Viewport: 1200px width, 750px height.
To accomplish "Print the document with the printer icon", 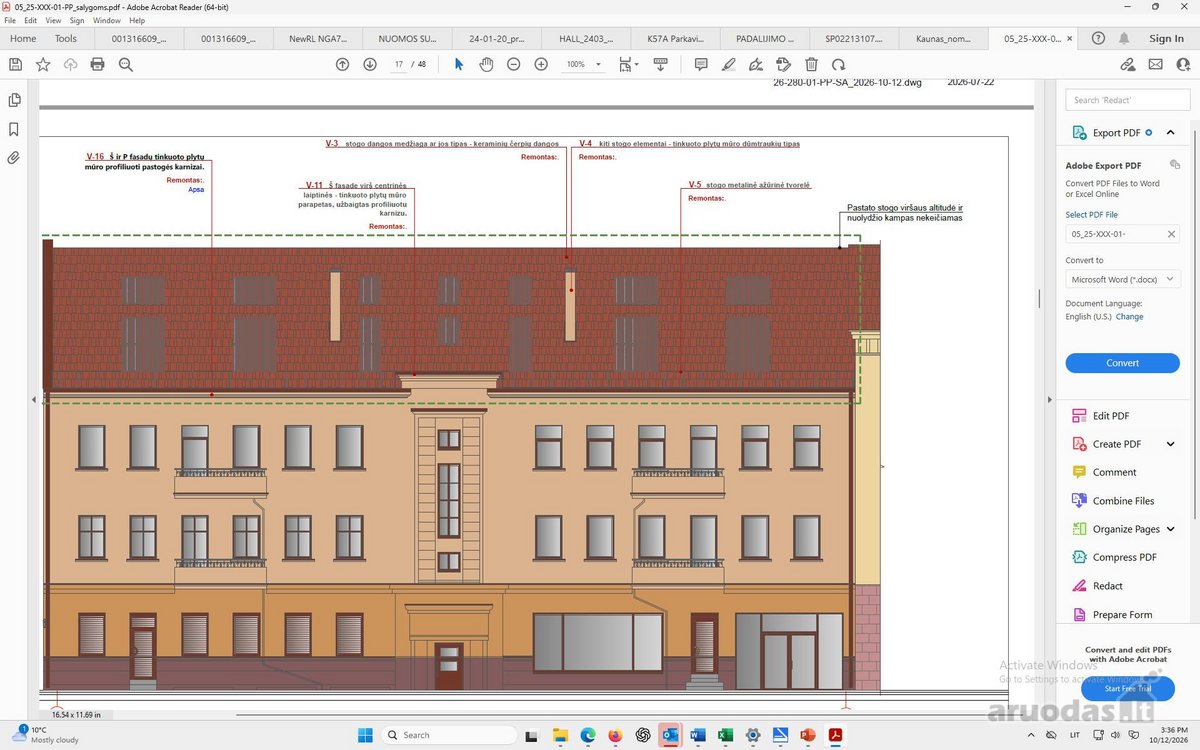I will tap(97, 64).
